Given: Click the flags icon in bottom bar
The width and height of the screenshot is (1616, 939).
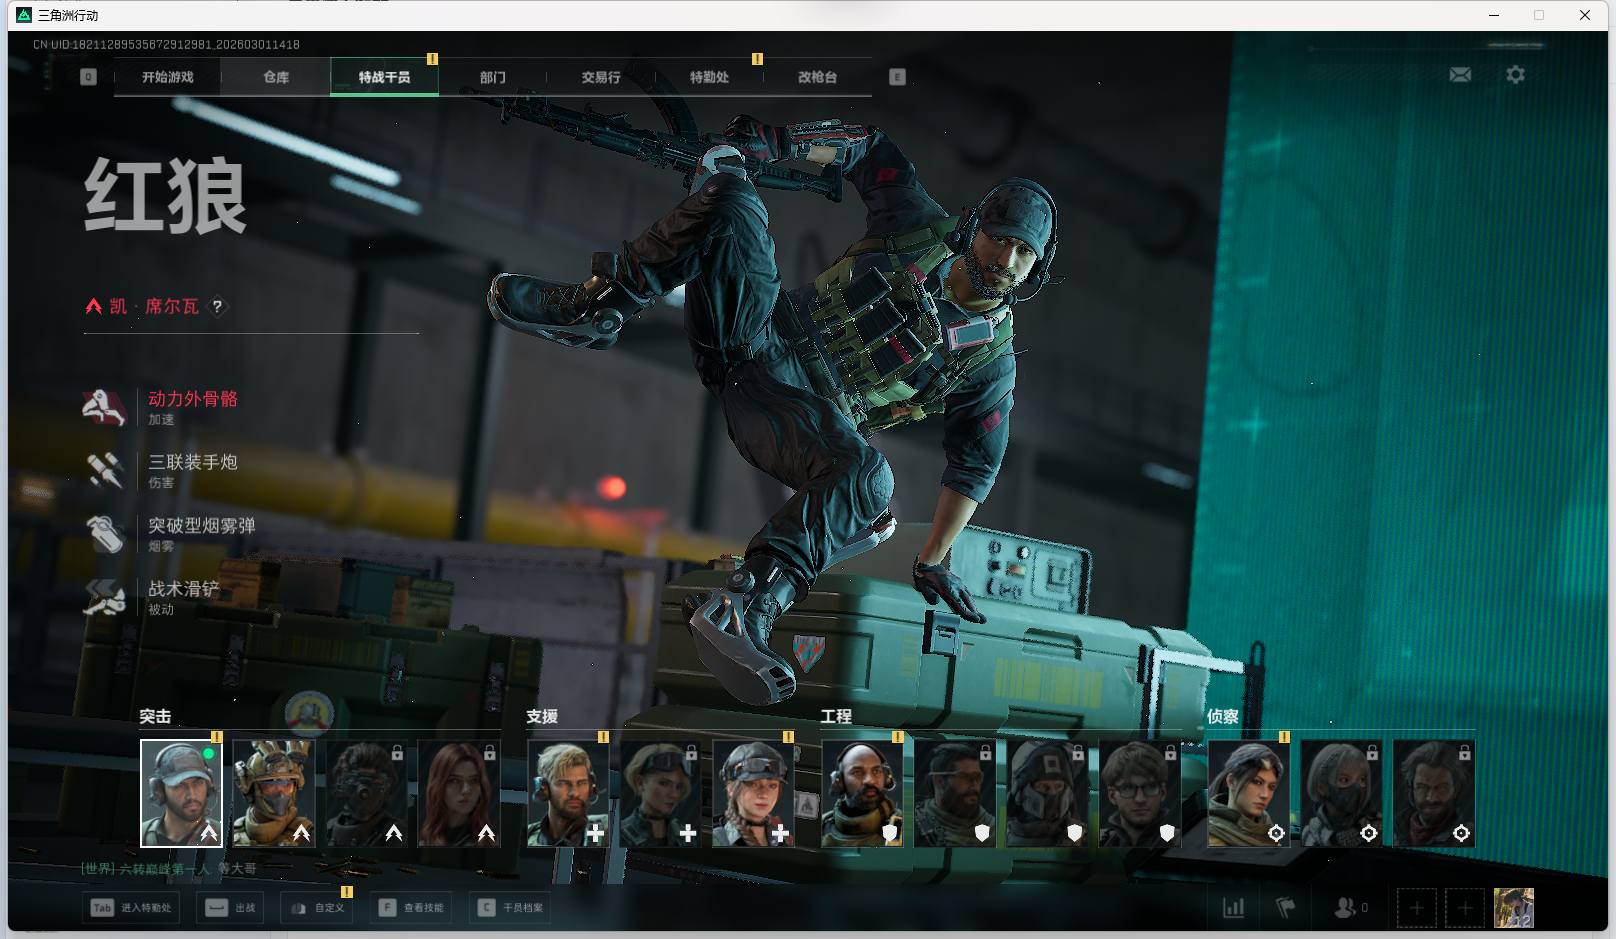Looking at the screenshot, I should 1286,907.
